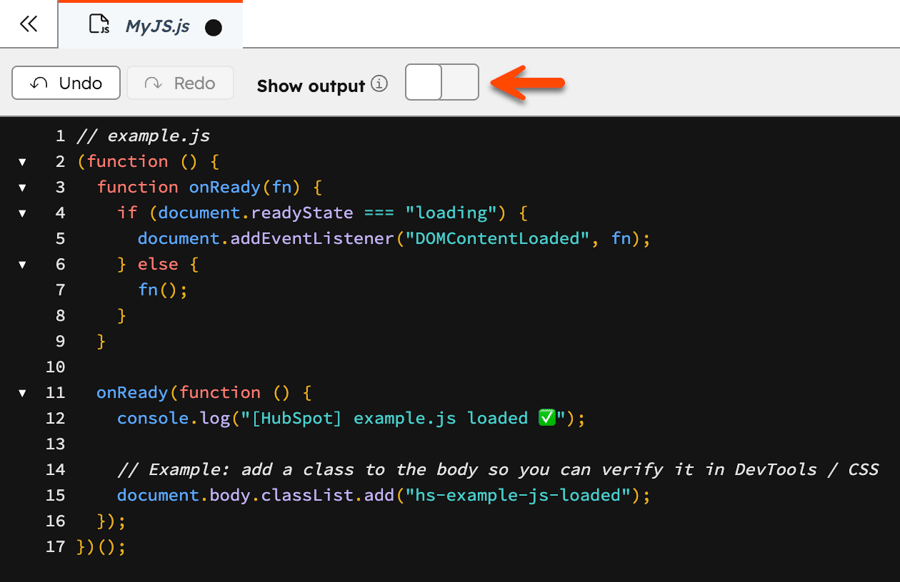Click the Redo button
This screenshot has width=900, height=582.
click(x=180, y=83)
